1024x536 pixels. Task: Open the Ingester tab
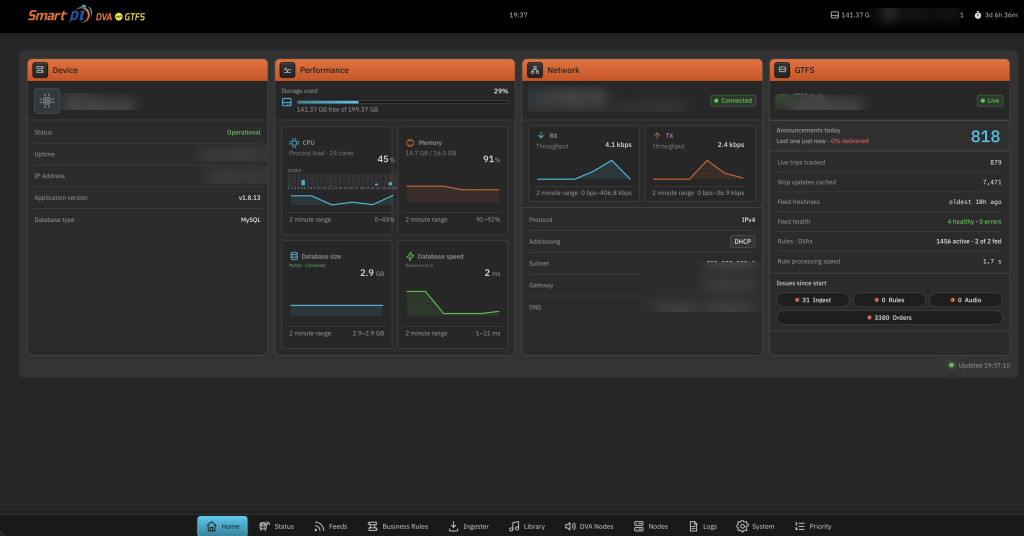pos(469,526)
